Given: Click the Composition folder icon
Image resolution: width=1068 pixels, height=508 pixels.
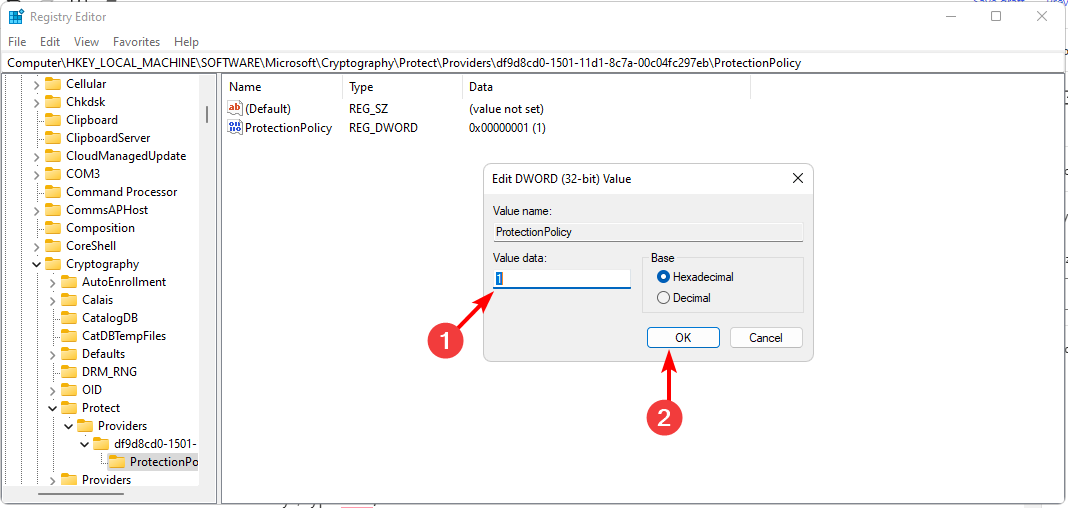Looking at the screenshot, I should 53,227.
